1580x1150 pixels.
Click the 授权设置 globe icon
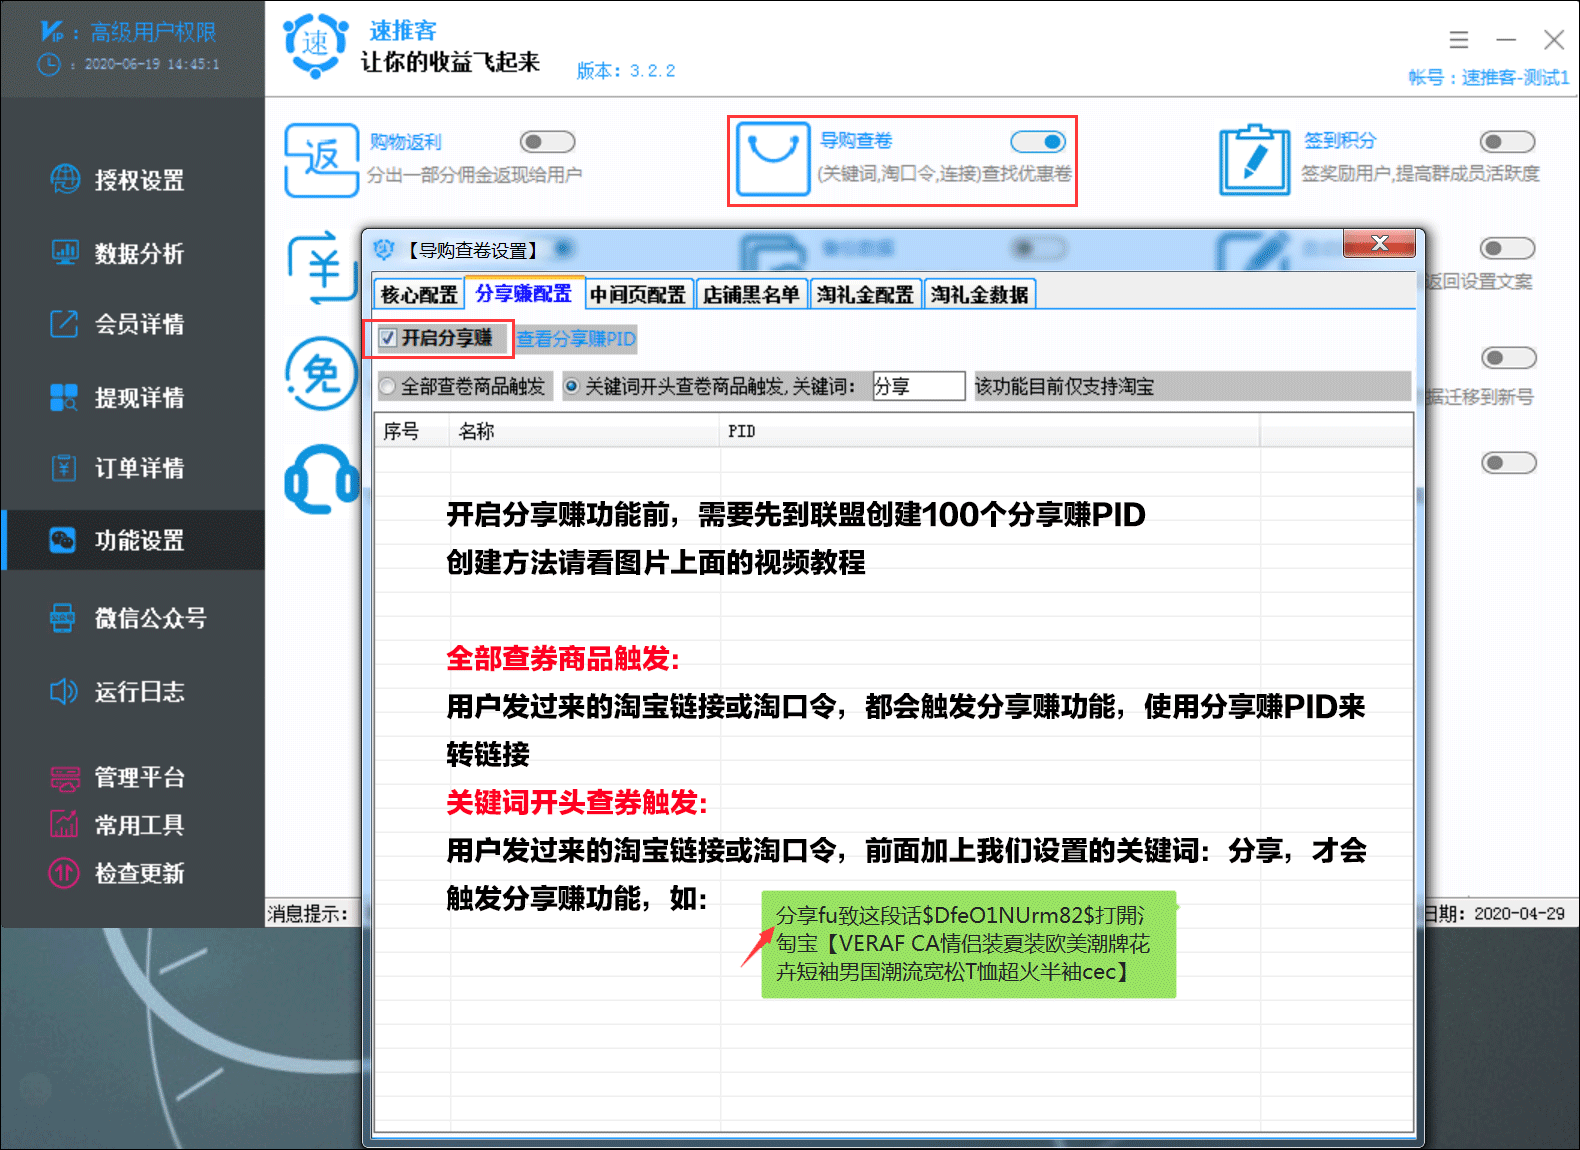point(65,179)
